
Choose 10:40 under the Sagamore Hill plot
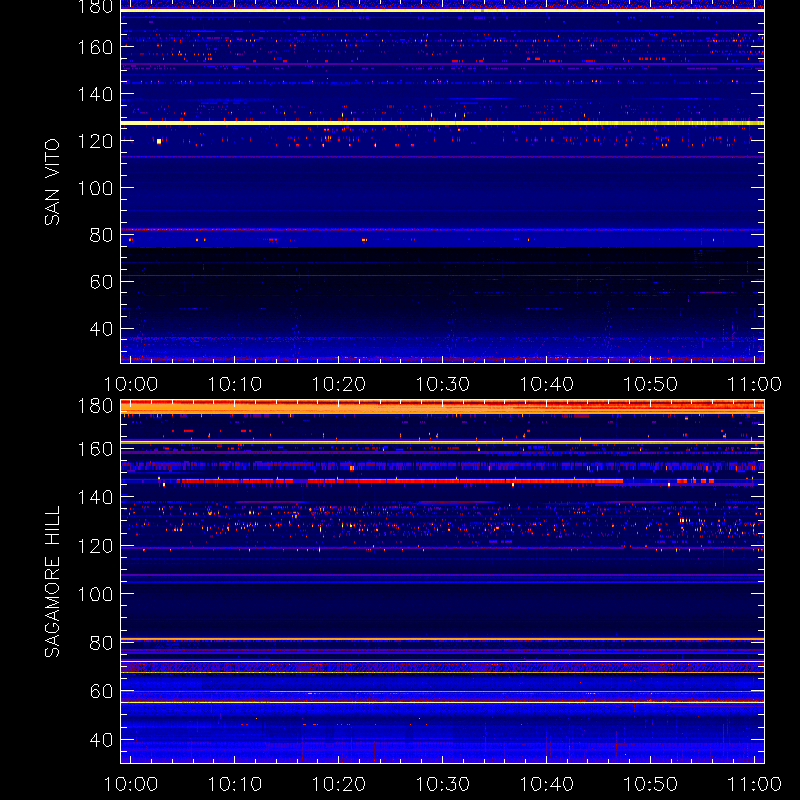tap(546, 784)
